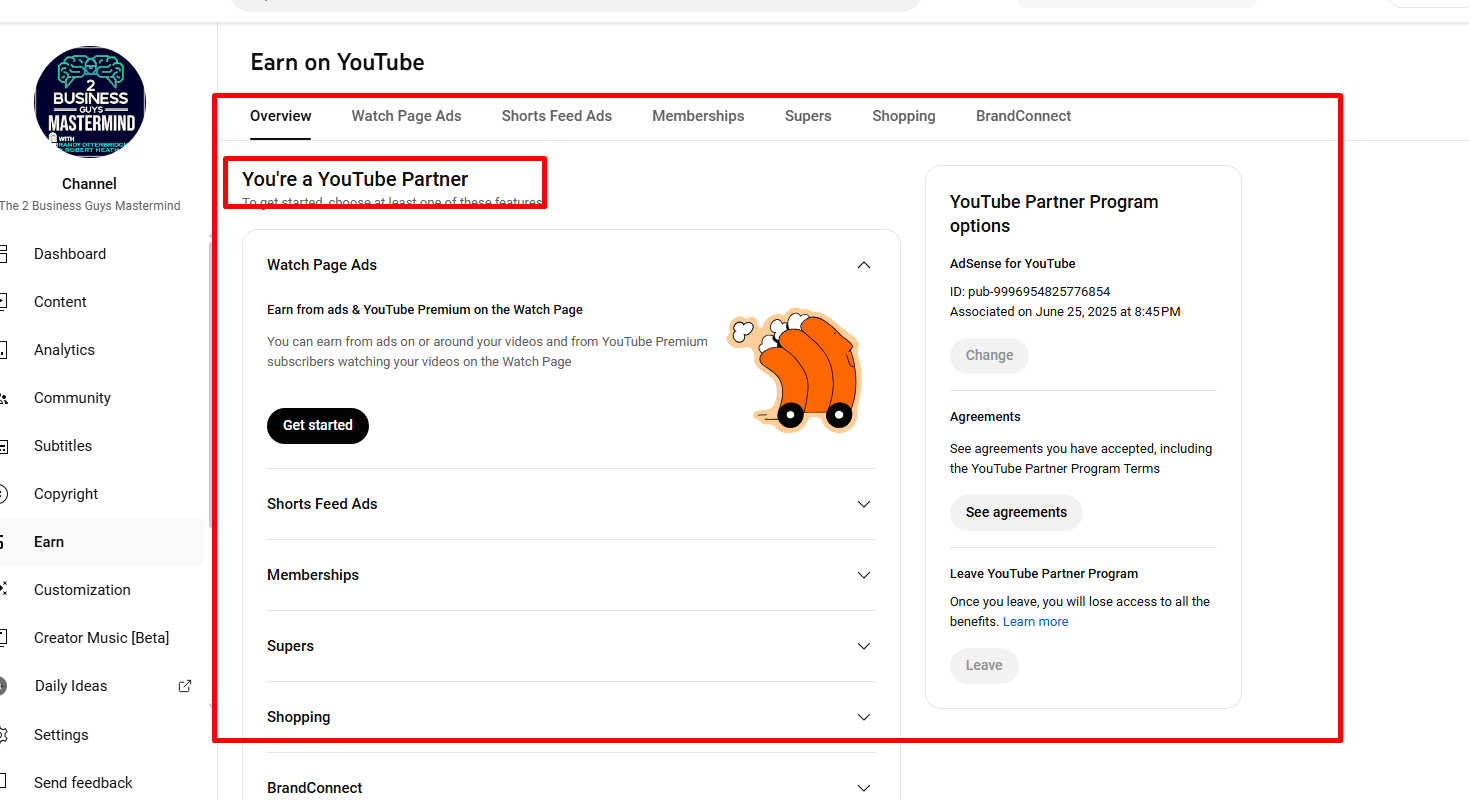Open external link icon beside Daily Ideas
Image resolution: width=1469 pixels, height=800 pixels.
185,686
